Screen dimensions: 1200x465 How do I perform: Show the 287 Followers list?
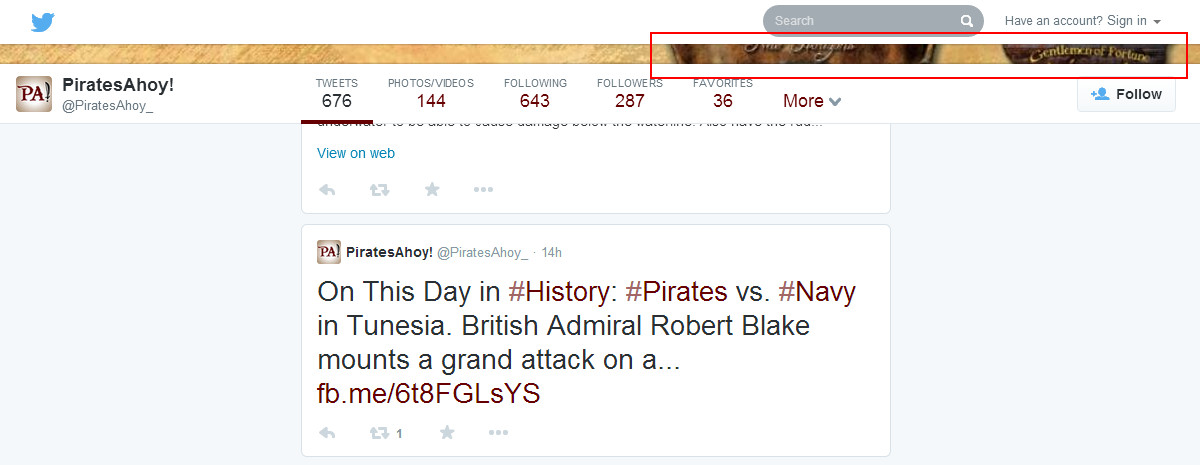click(629, 93)
